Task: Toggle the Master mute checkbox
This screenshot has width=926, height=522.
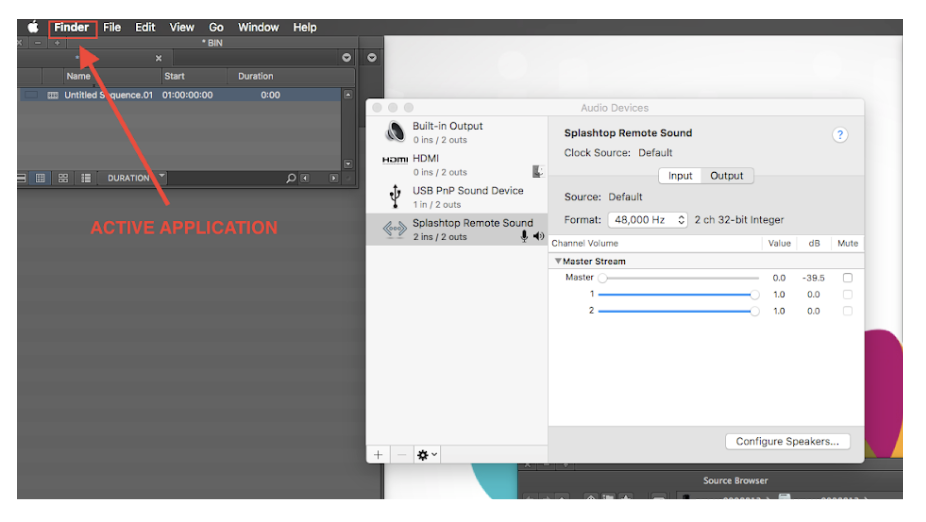Action: pos(847,278)
